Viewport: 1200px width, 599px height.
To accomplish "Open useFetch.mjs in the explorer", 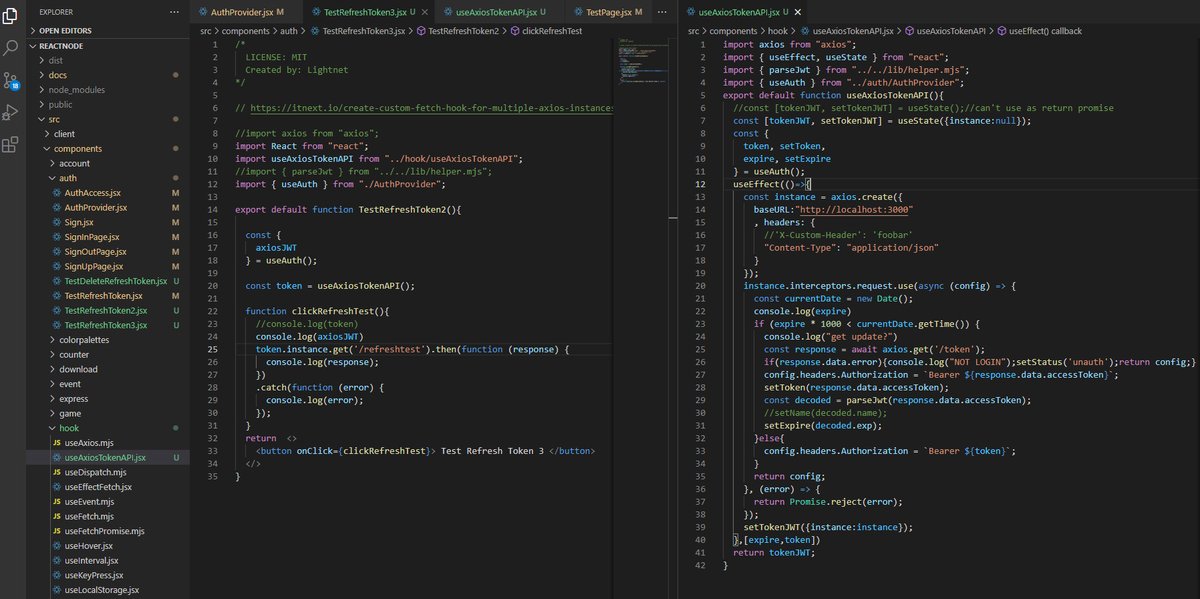I will [x=108, y=516].
